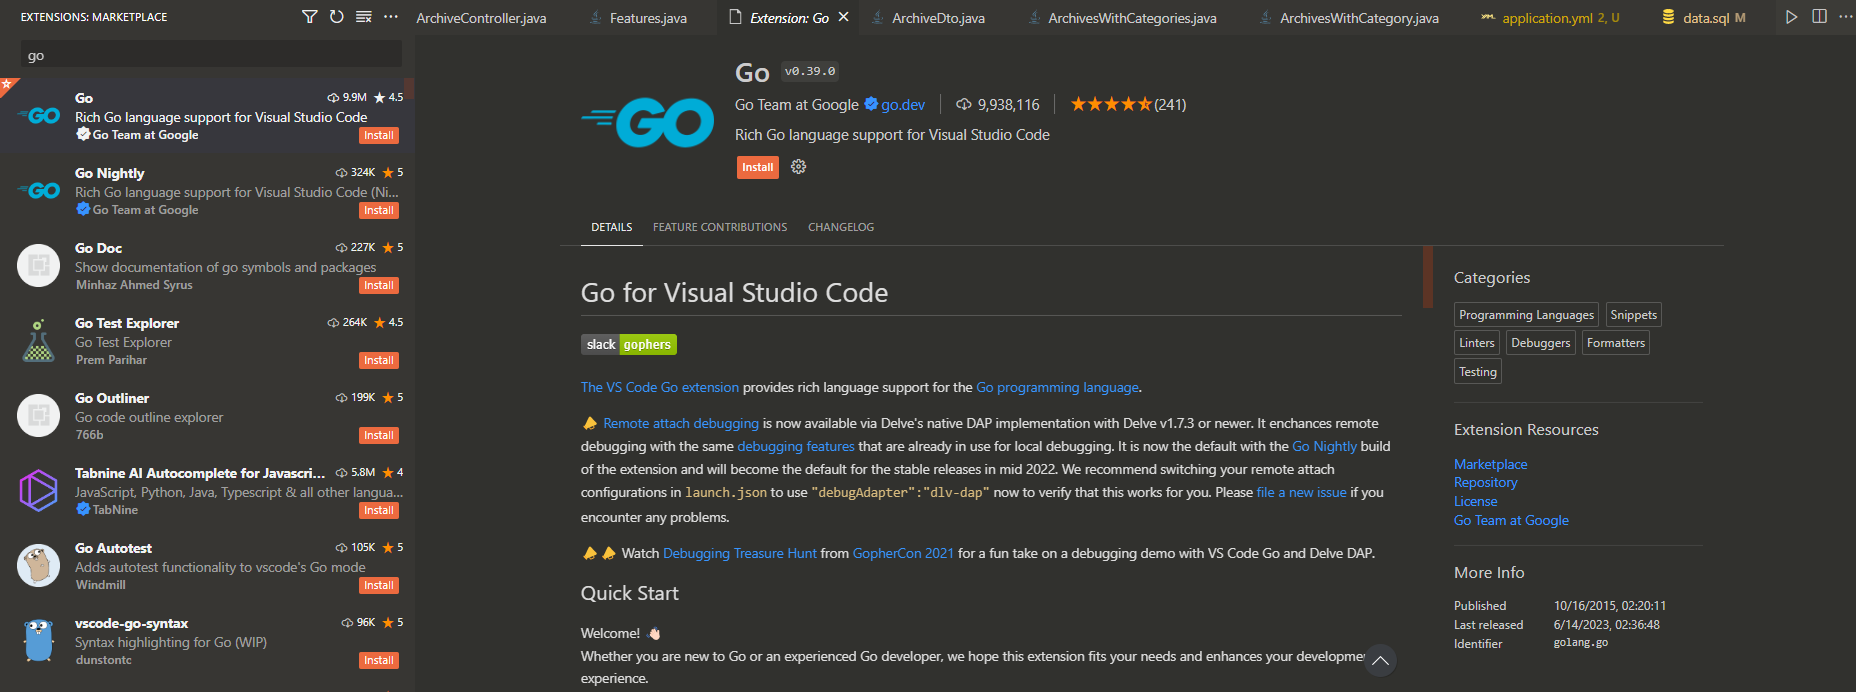Open Tabnine hexagon logo icon
Screen dimensions: 1856x692
(38, 491)
